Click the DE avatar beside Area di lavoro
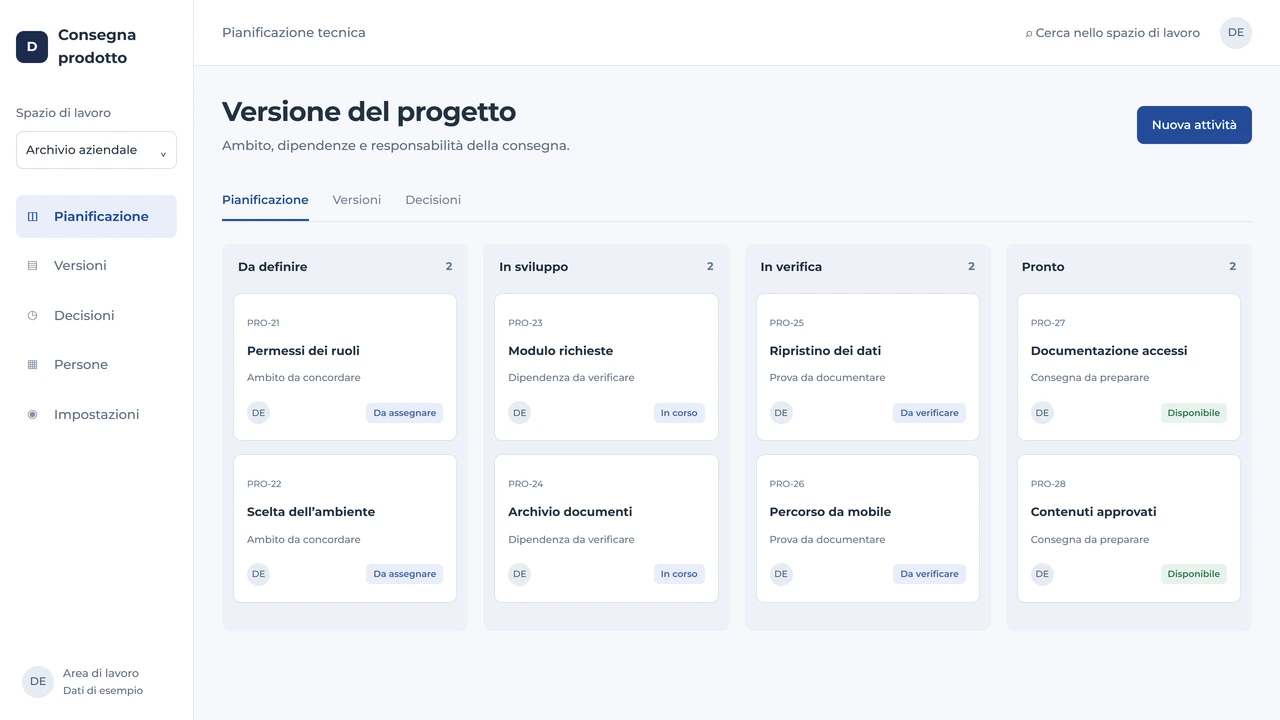 tap(38, 682)
